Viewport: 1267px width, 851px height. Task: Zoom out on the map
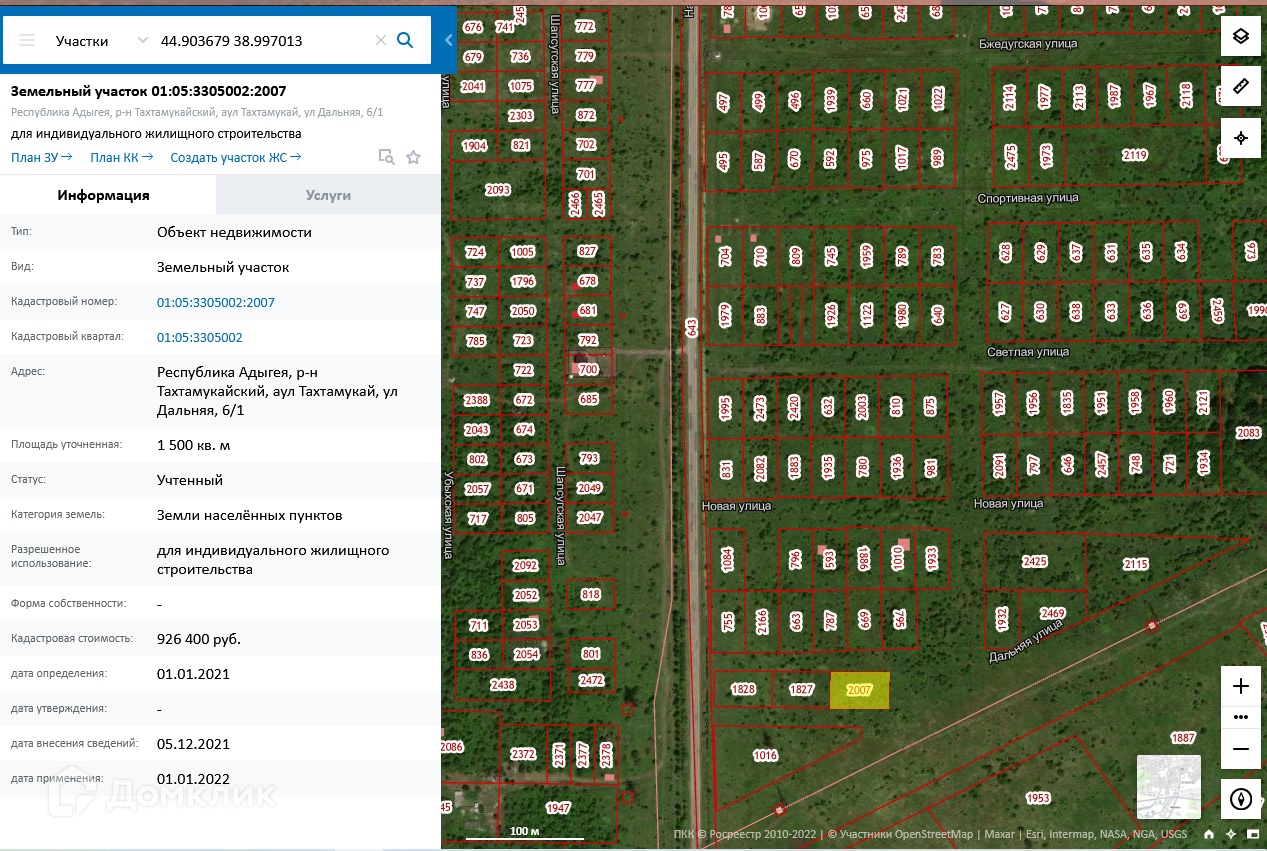(1240, 748)
